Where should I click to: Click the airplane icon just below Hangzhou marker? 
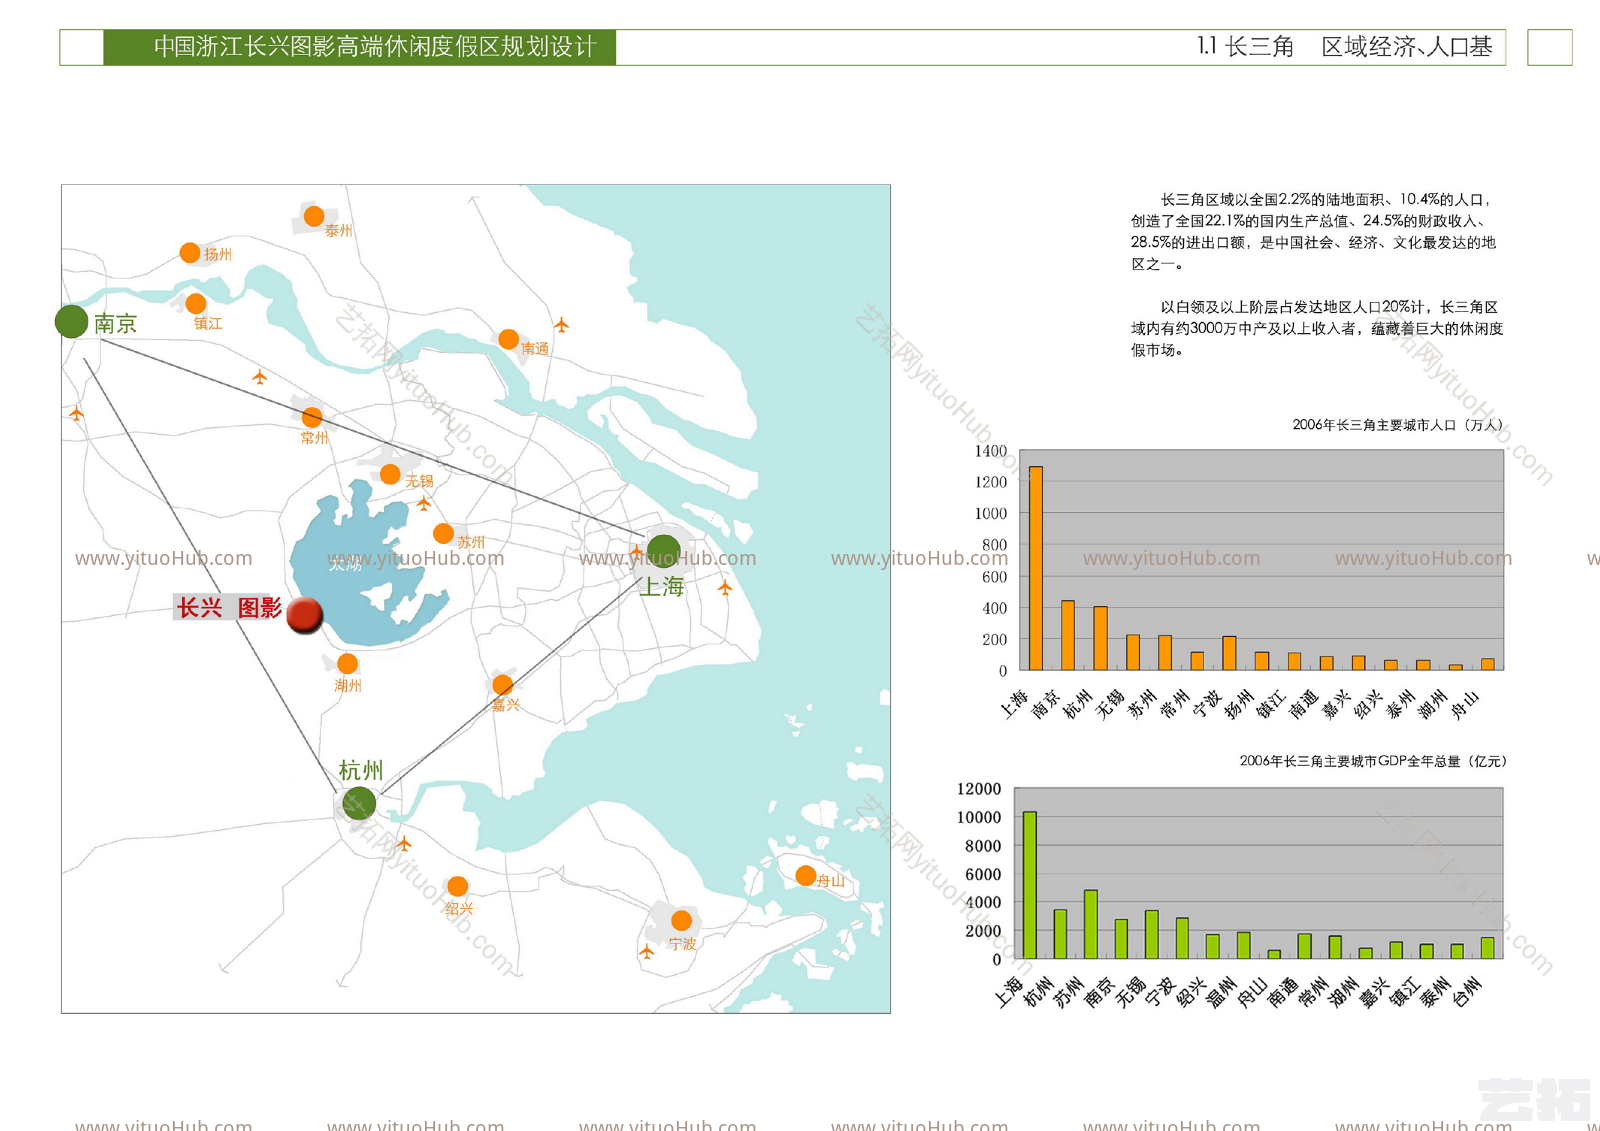[404, 844]
